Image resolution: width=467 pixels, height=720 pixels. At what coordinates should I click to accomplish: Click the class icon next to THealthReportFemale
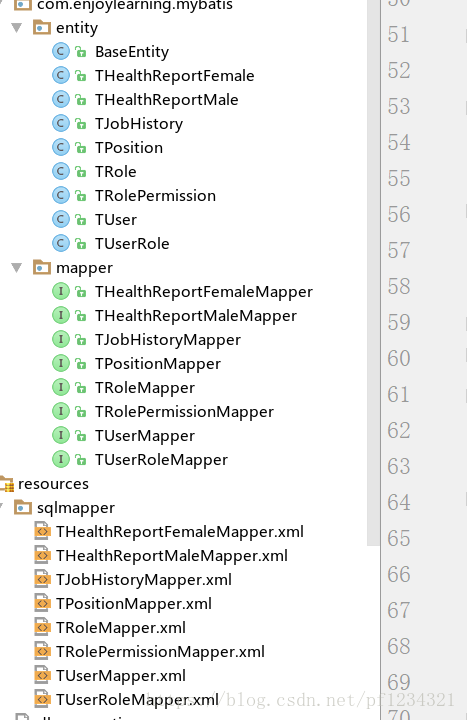pos(61,75)
